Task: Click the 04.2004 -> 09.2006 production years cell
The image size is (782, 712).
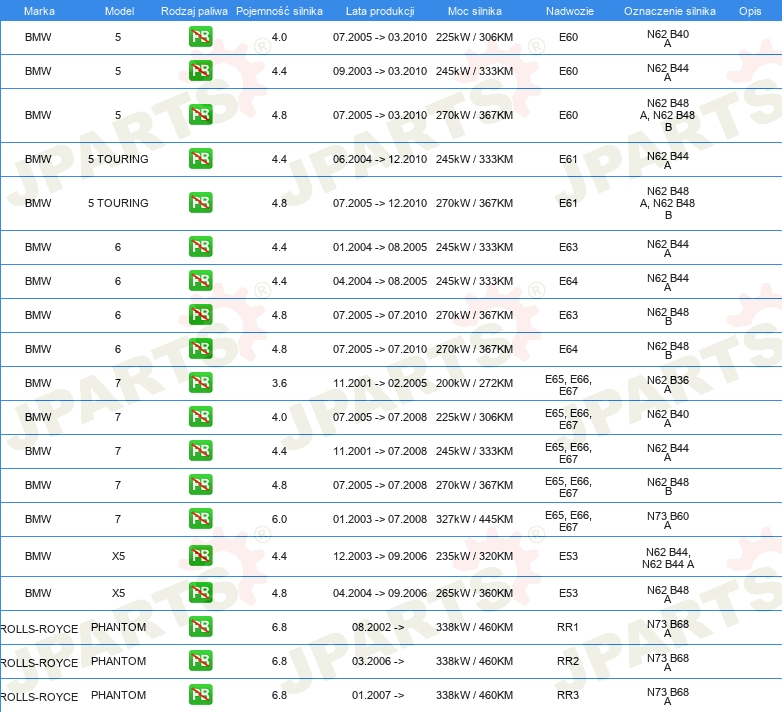Action: (x=380, y=593)
